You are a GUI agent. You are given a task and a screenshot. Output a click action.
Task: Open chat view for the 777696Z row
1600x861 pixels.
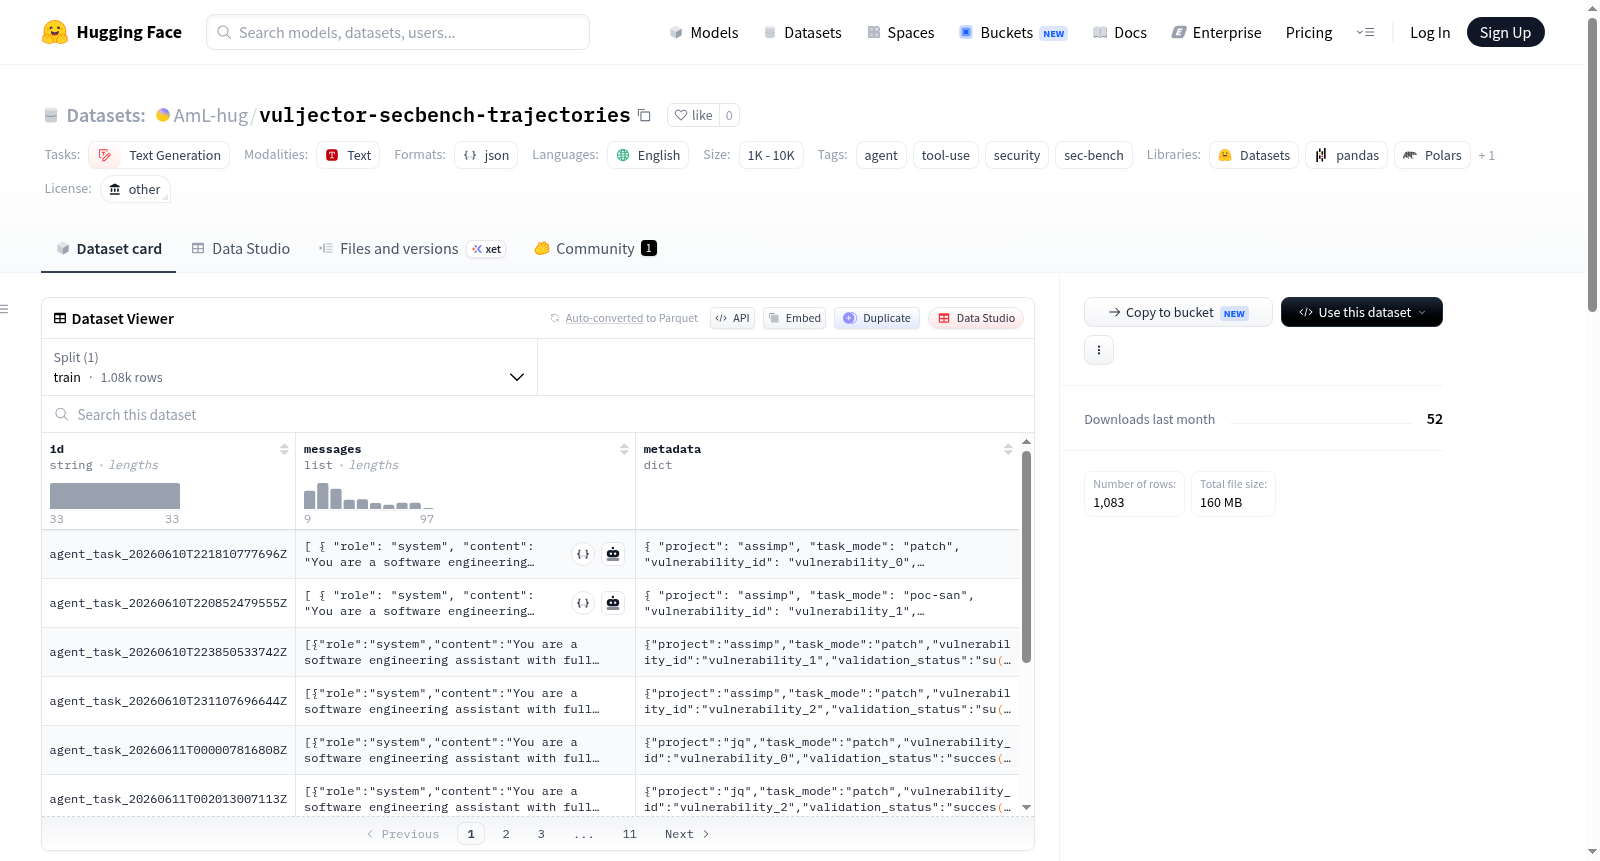pyautogui.click(x=613, y=554)
